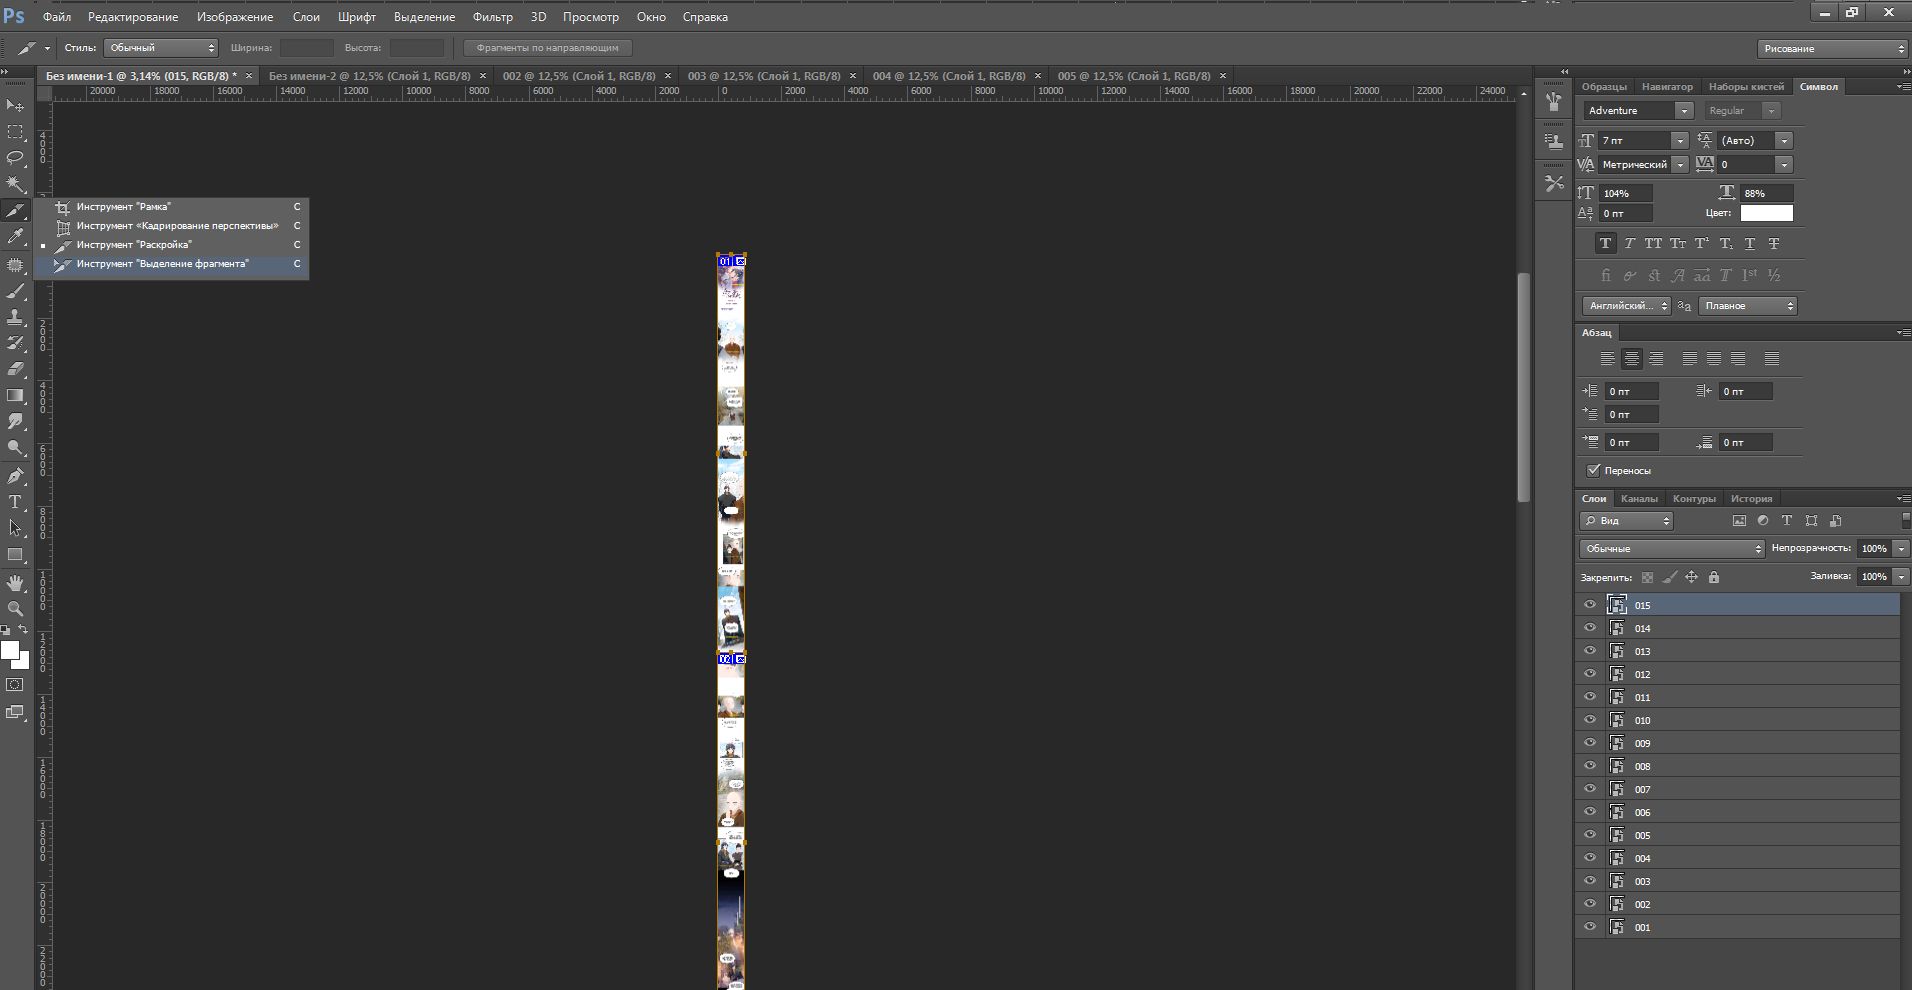Close the 002 @ 12,5% document tab
Image resolution: width=1912 pixels, height=990 pixels.
pyautogui.click(x=669, y=76)
